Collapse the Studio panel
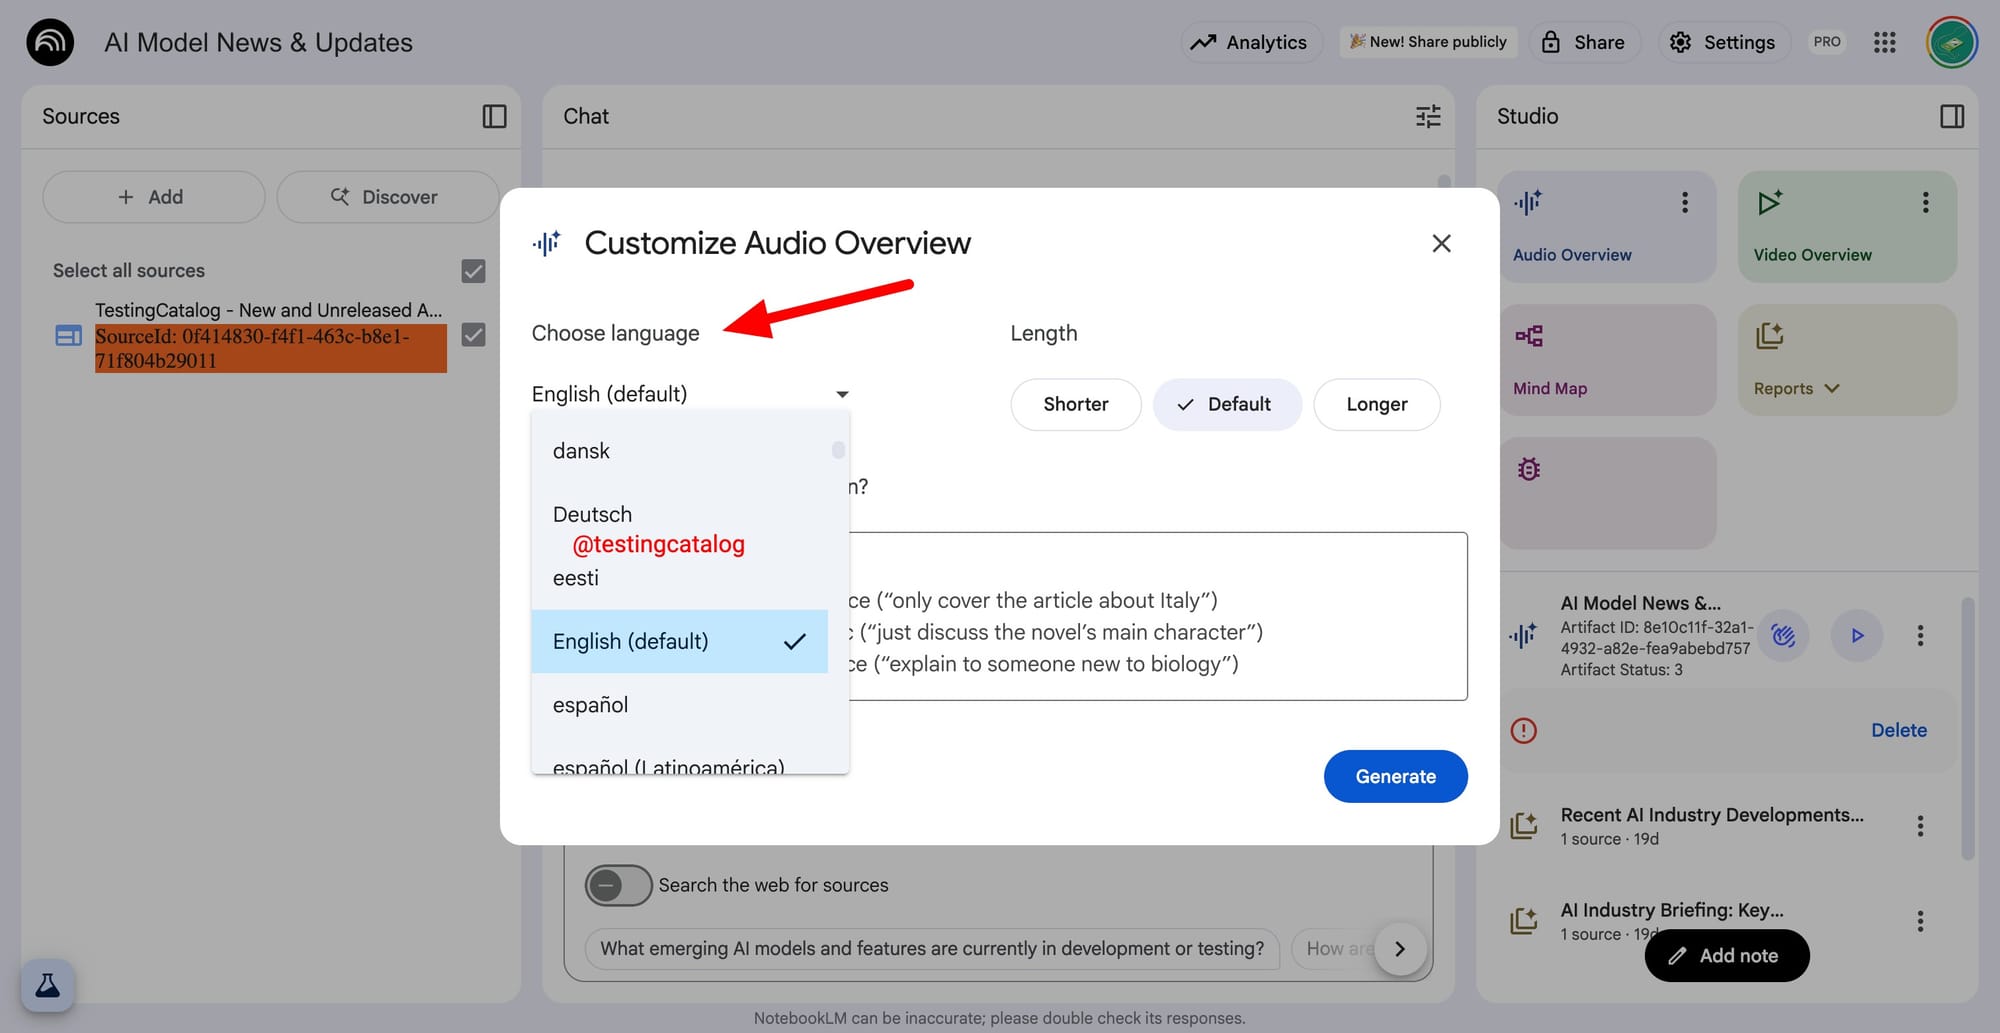Image resolution: width=2000 pixels, height=1033 pixels. tap(1952, 116)
